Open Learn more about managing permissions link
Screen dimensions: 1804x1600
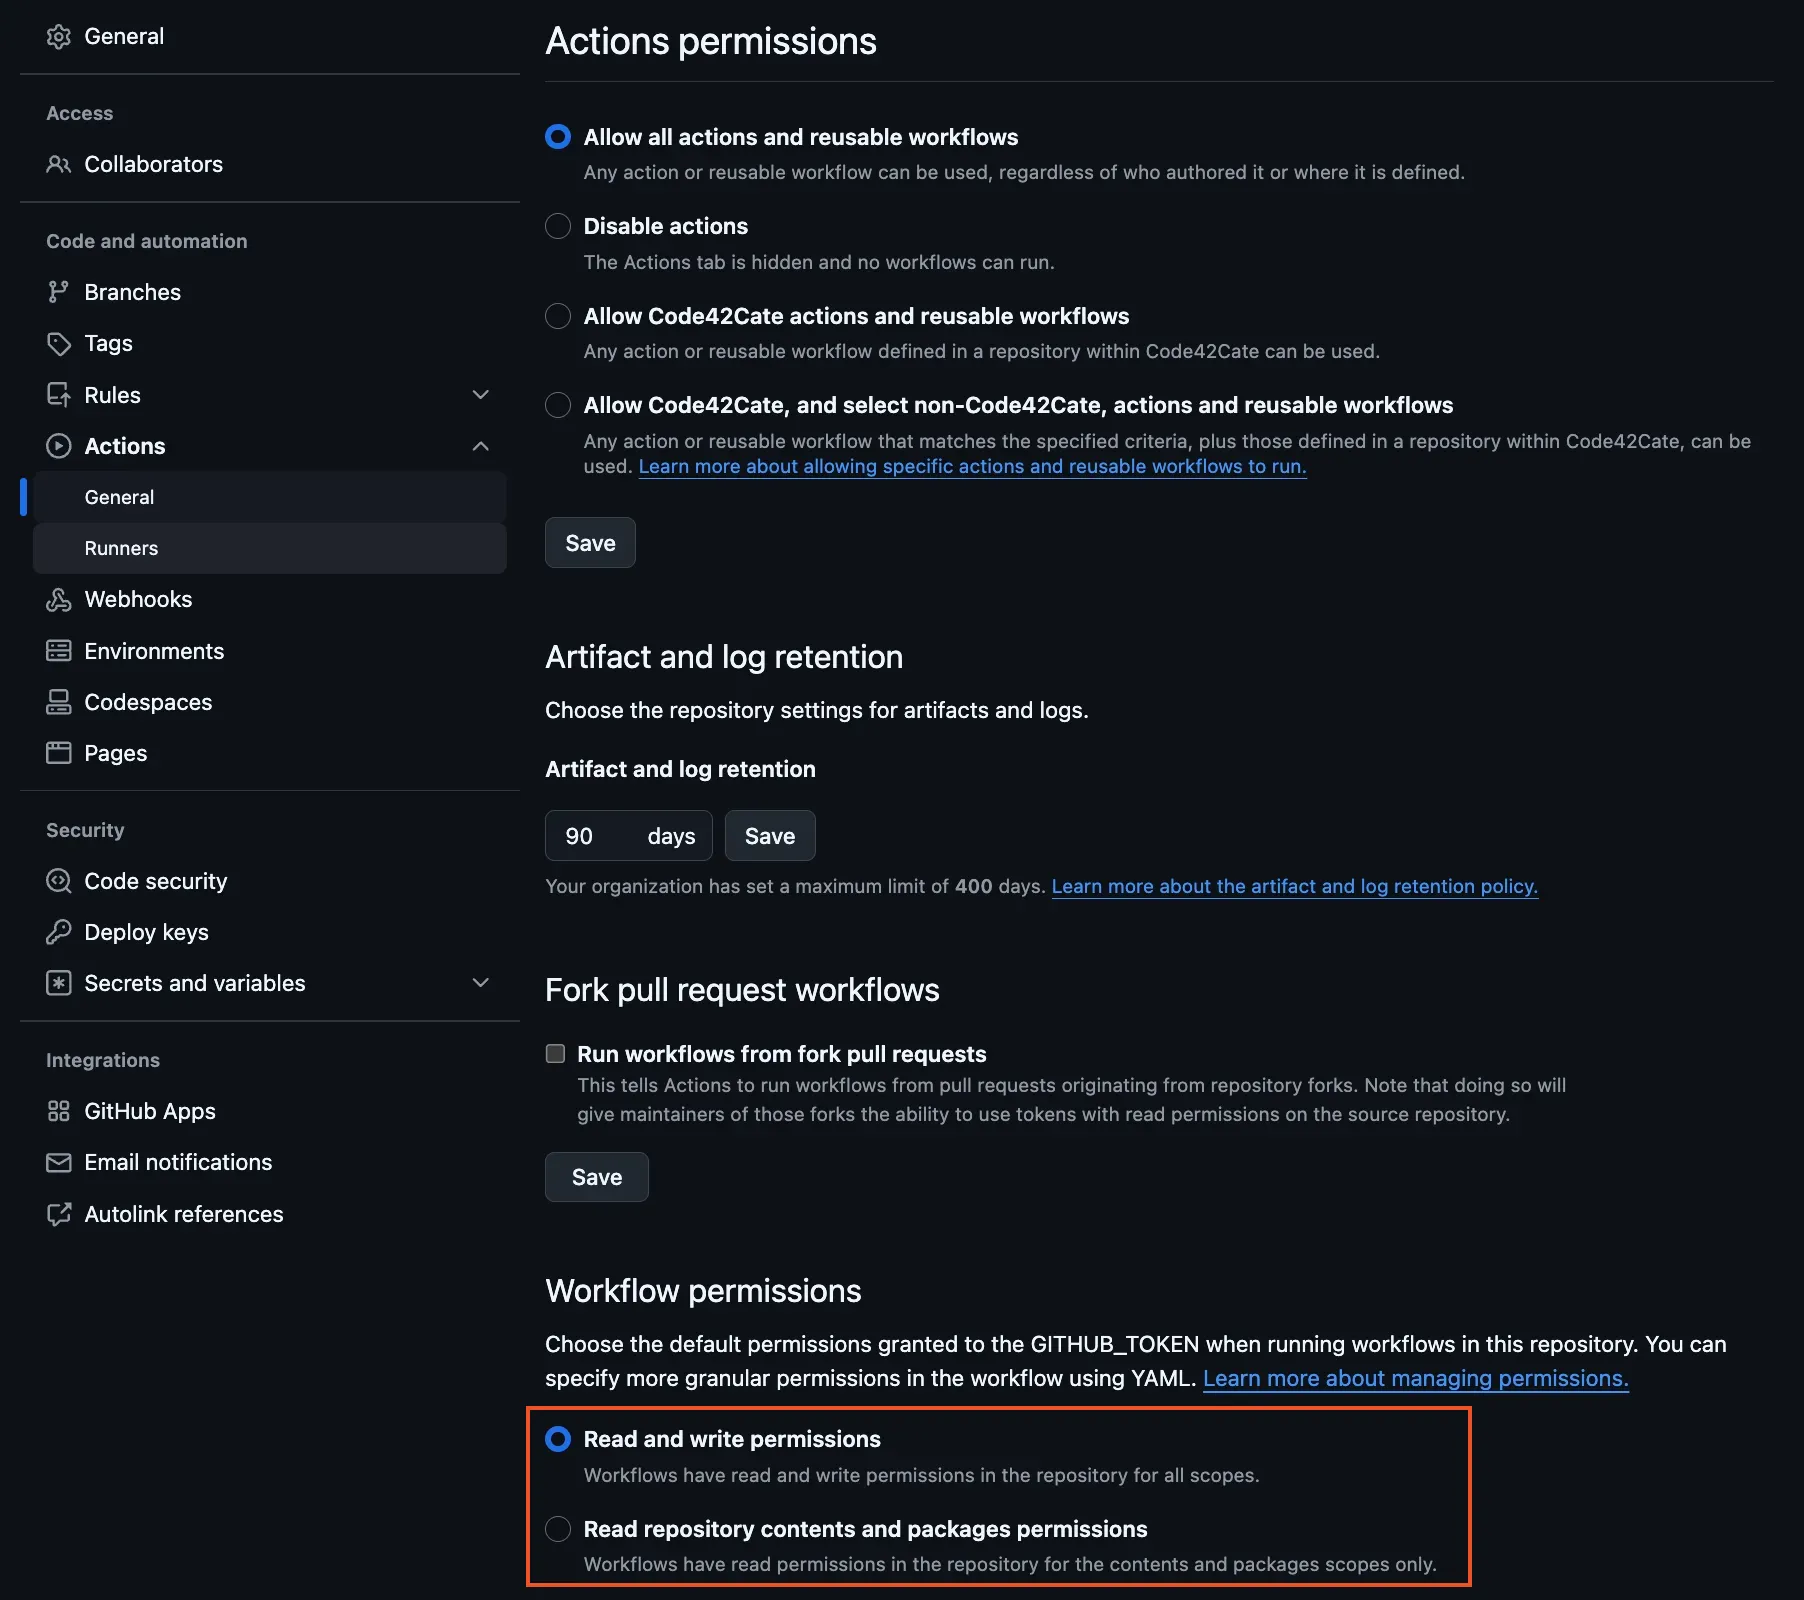1415,1378
